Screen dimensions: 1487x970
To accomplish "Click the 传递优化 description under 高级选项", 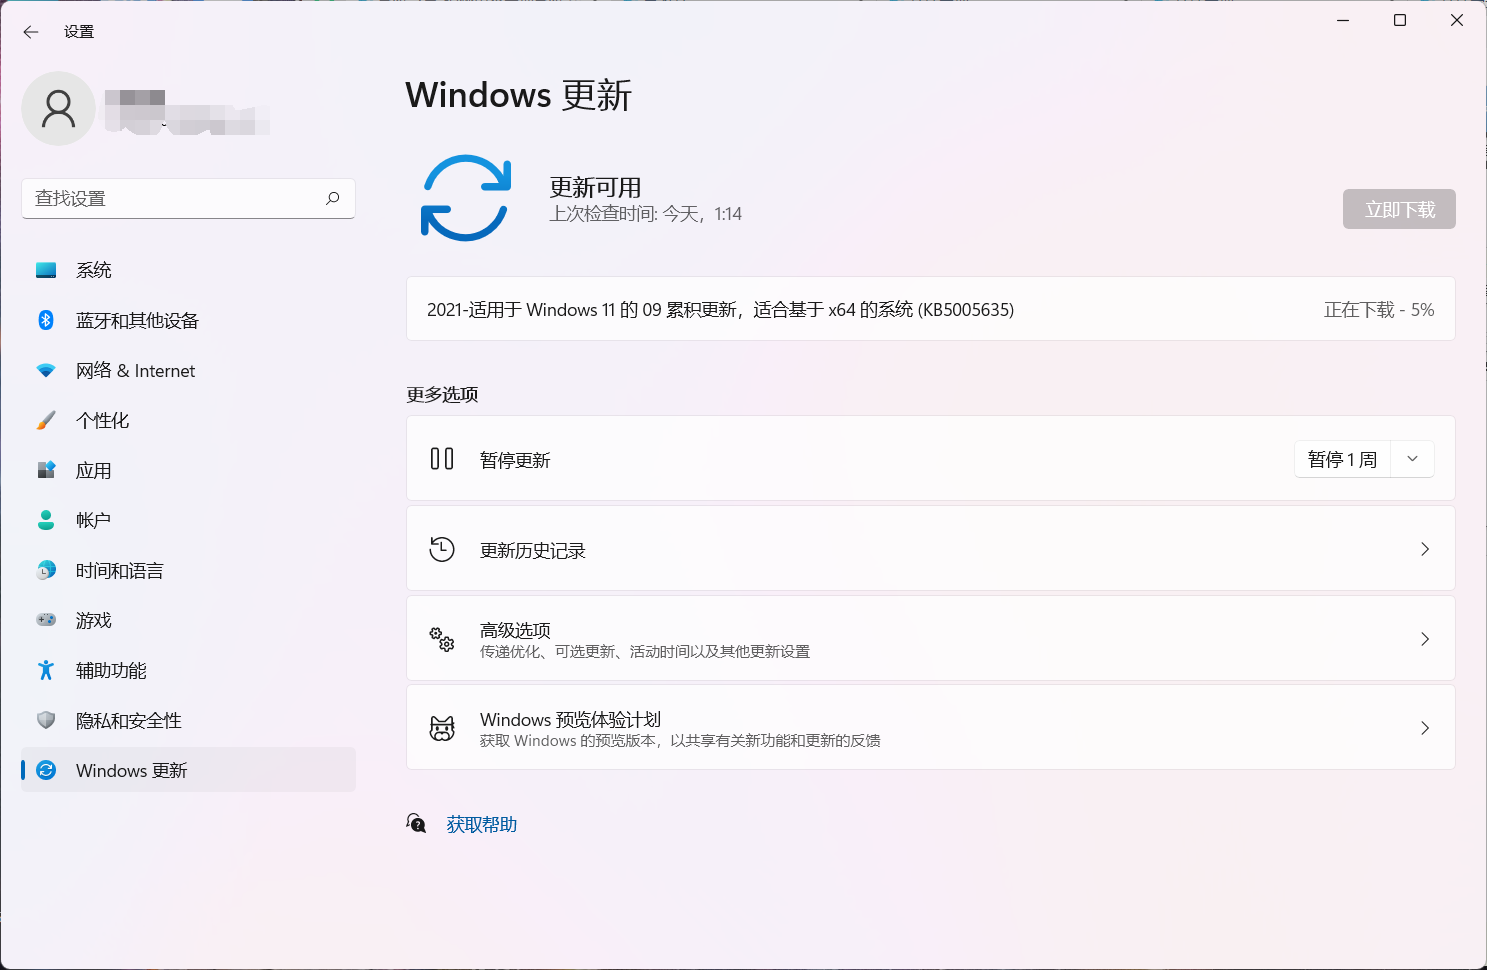I will coord(645,652).
